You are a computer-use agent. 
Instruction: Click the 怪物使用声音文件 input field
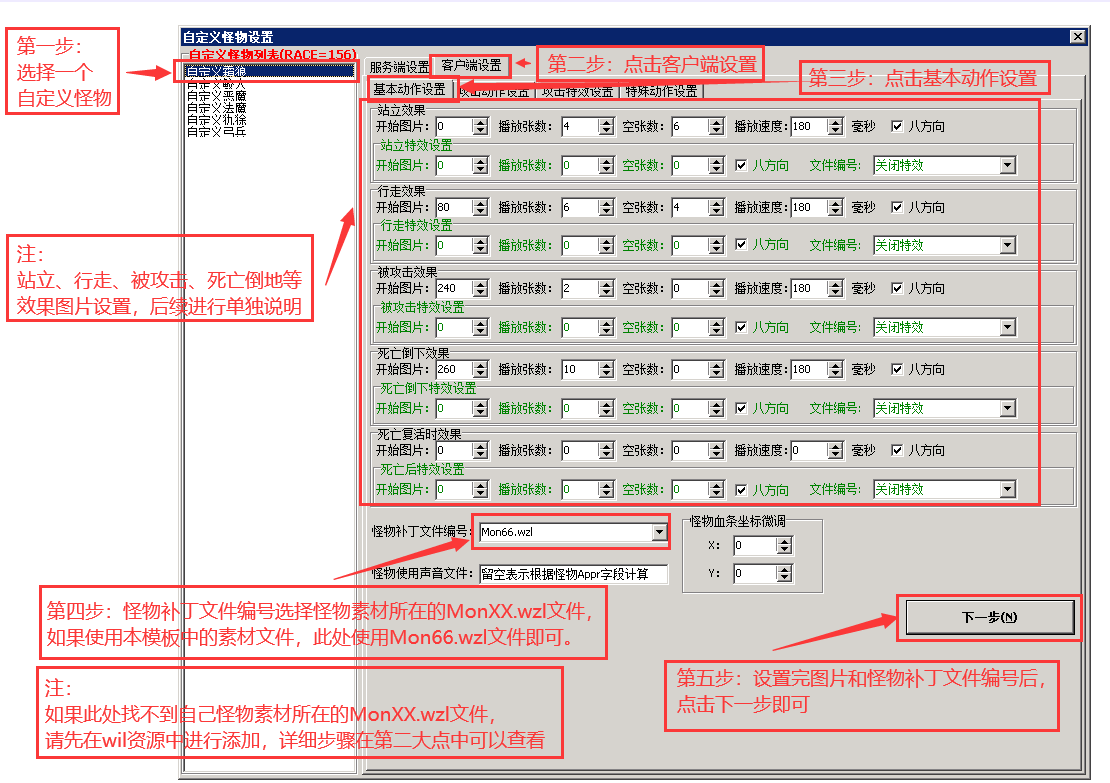572,574
